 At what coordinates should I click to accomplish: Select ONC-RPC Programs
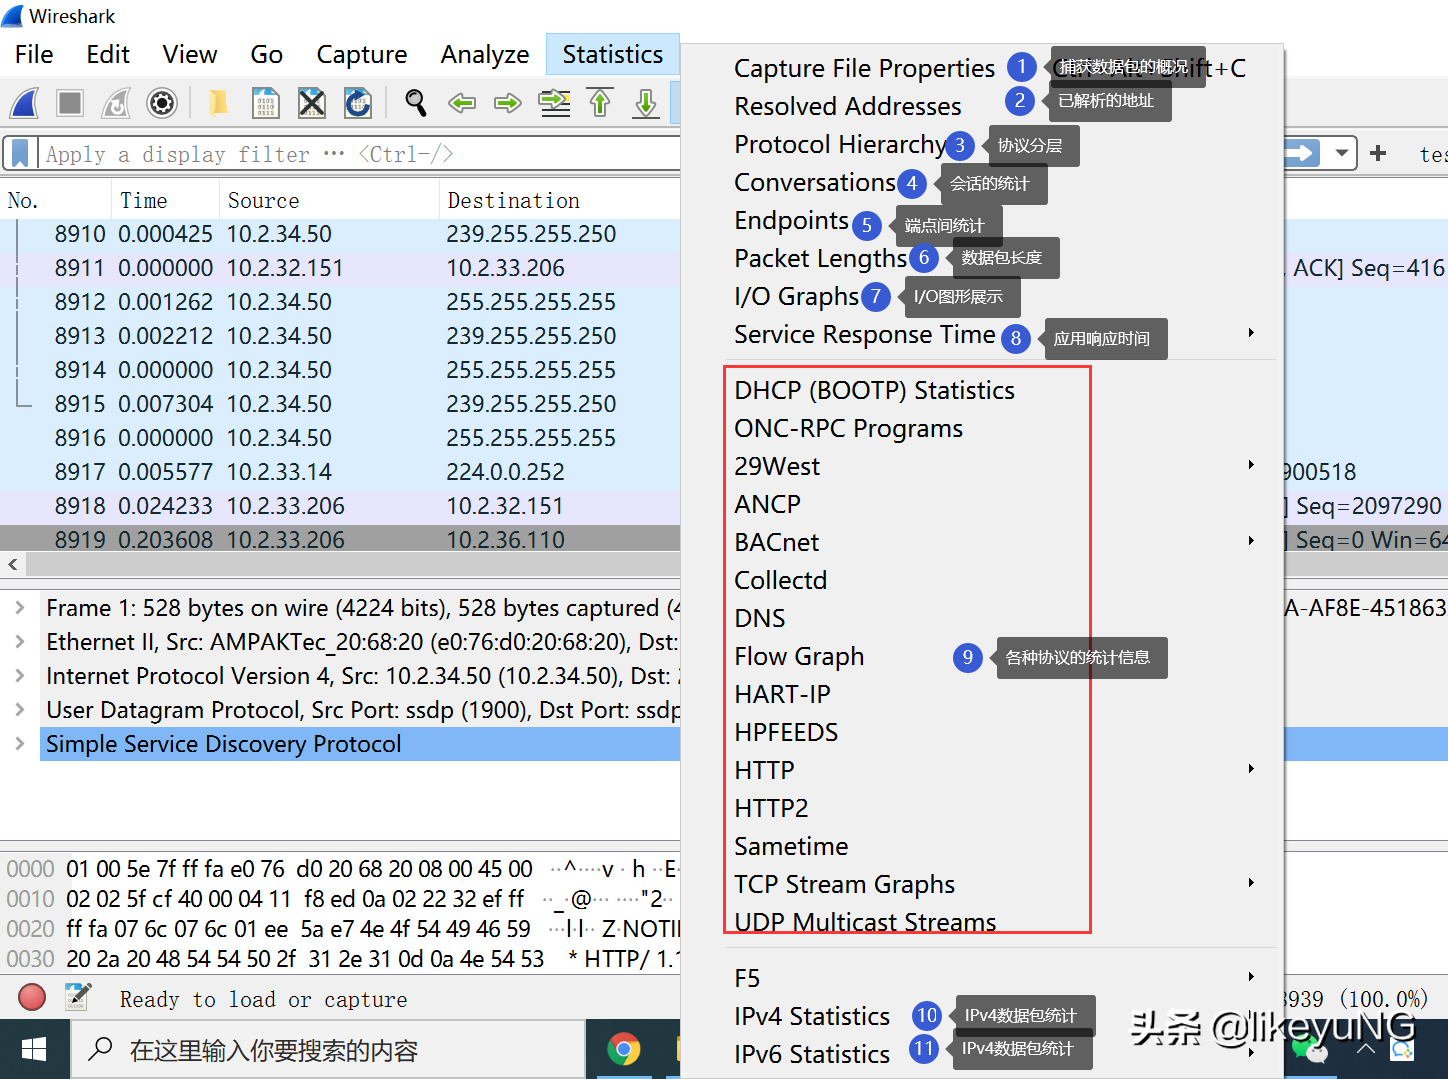click(x=848, y=428)
